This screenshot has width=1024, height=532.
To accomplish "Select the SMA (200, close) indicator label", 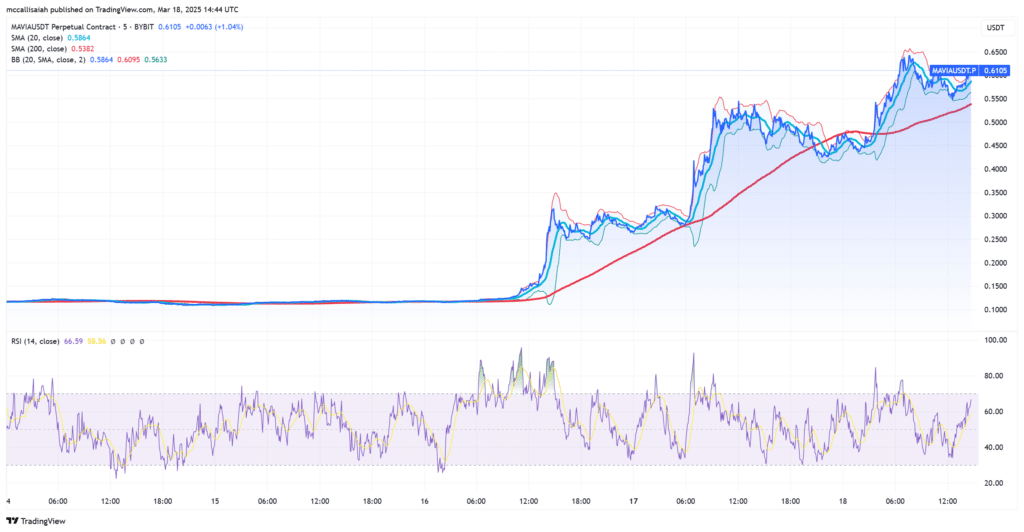I will click(39, 49).
